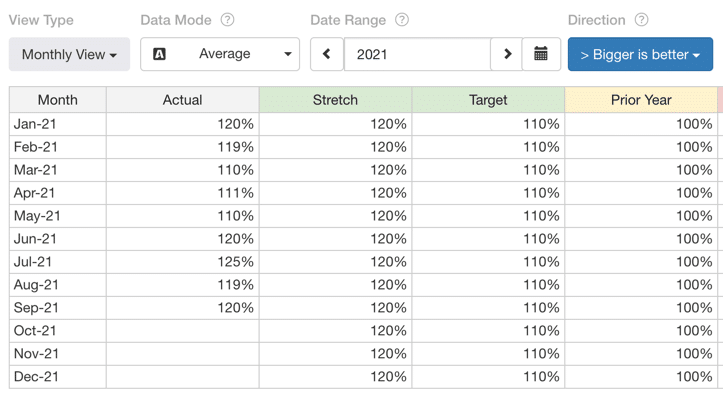Select the Actual cell for Jul-21 showing 125%
The height and width of the screenshot is (406, 723).
click(183, 262)
